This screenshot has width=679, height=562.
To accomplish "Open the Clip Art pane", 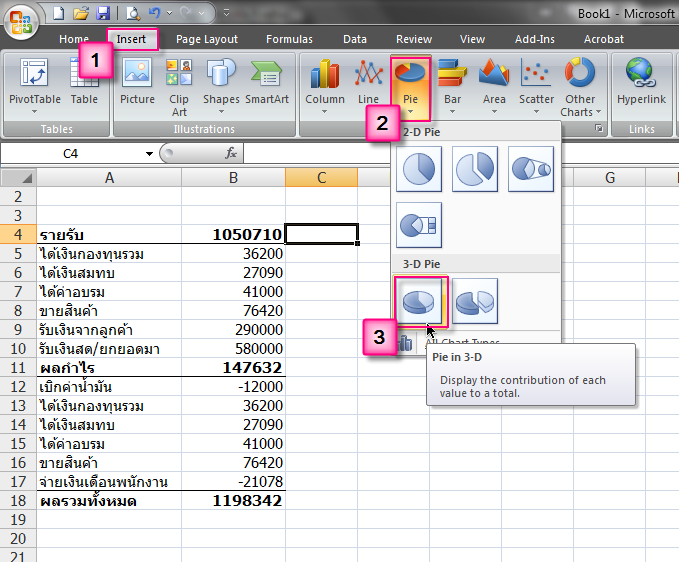I will 179,87.
